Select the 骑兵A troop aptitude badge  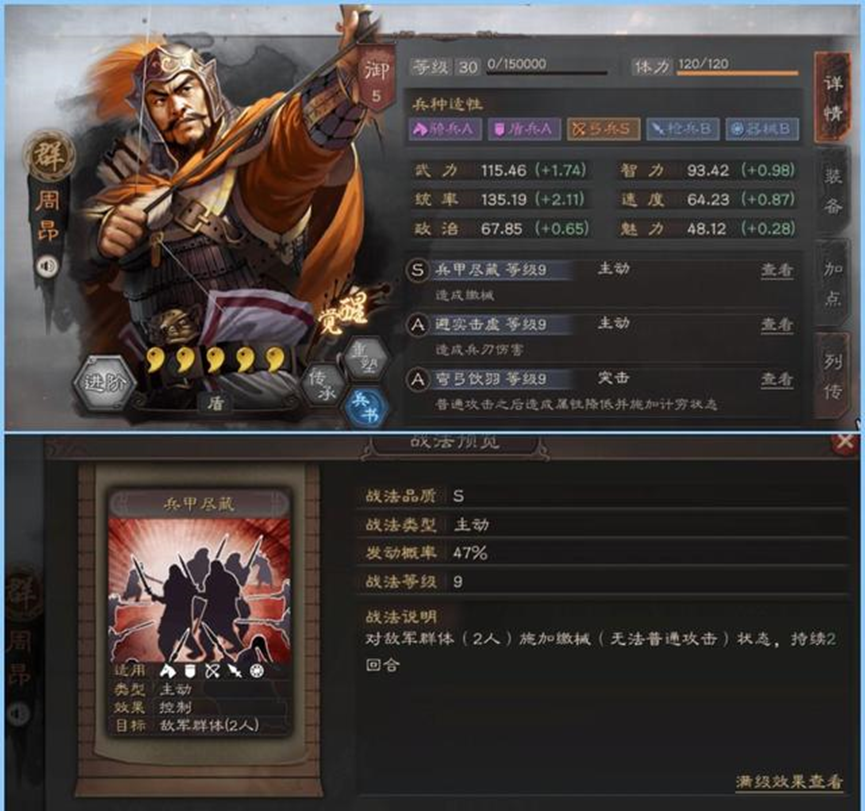click(x=445, y=129)
